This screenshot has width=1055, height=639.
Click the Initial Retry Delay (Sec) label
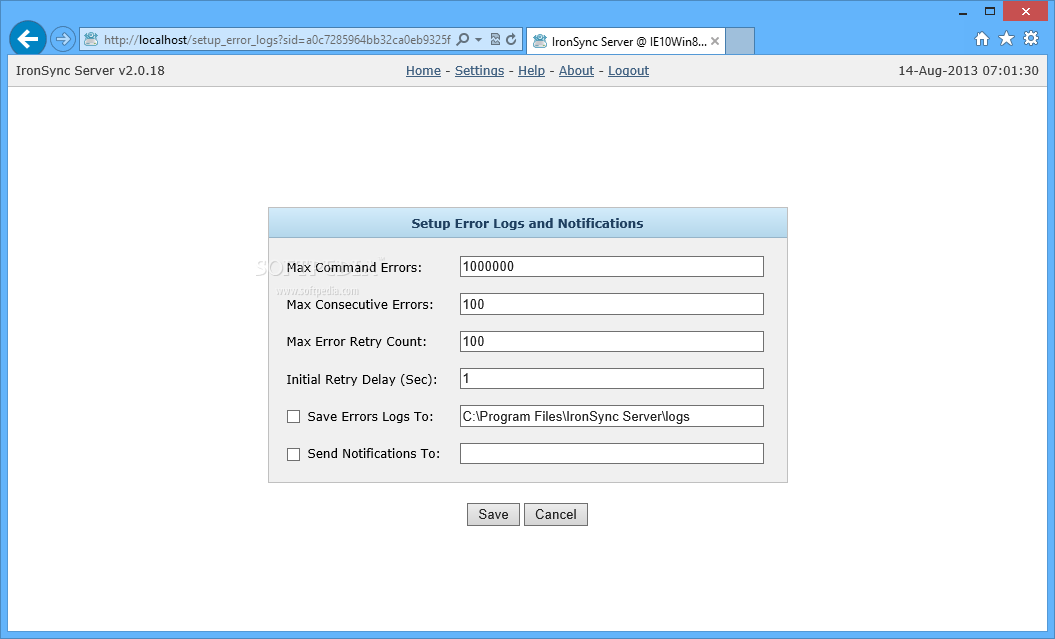point(362,379)
